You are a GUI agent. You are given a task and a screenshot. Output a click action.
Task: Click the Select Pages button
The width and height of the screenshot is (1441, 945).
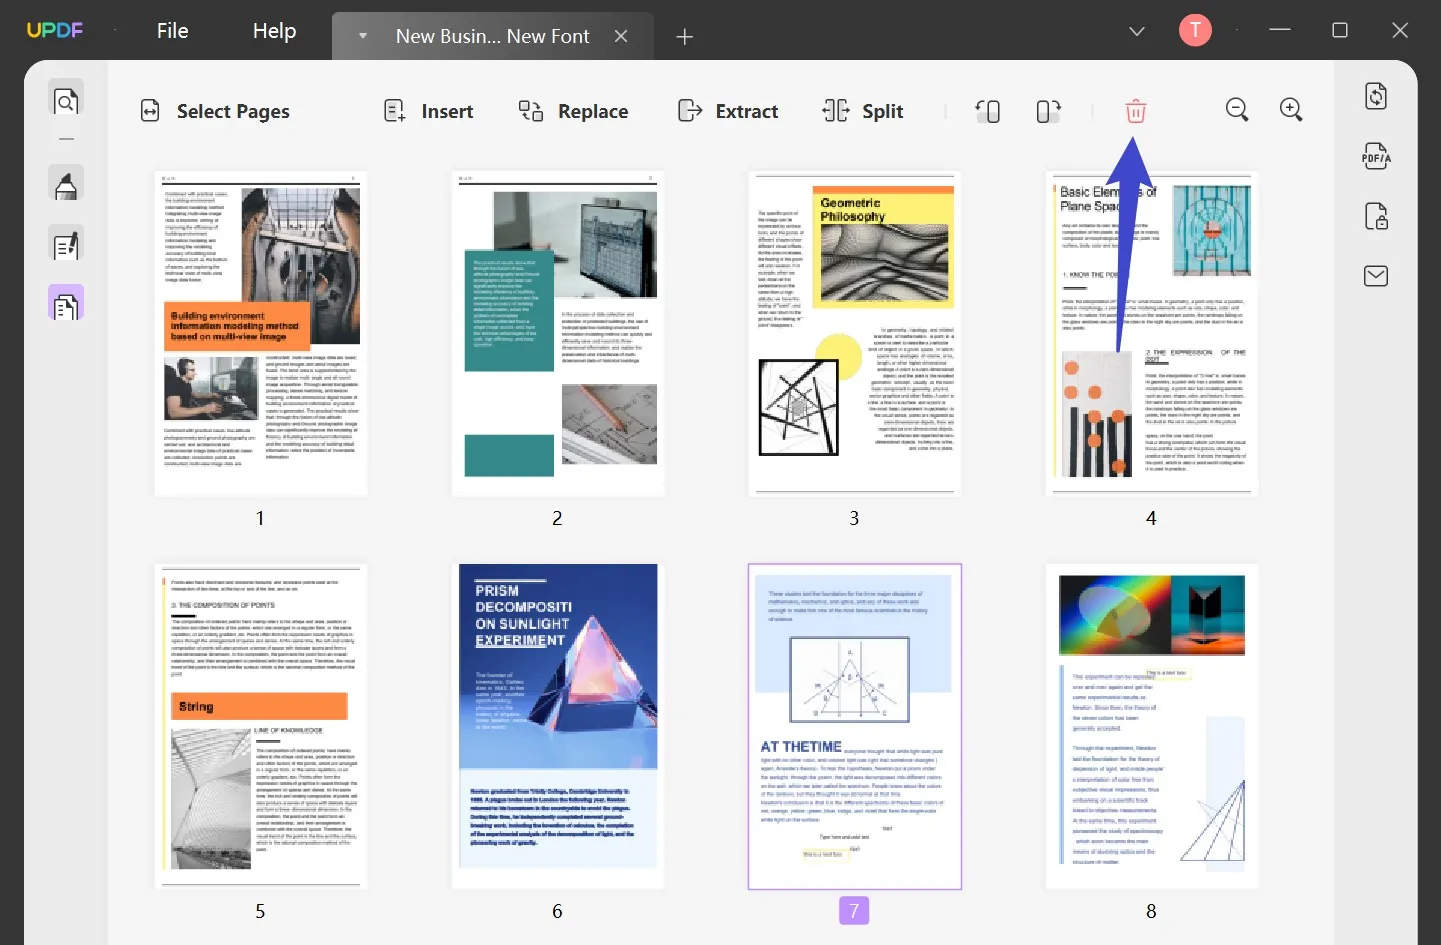click(x=215, y=111)
